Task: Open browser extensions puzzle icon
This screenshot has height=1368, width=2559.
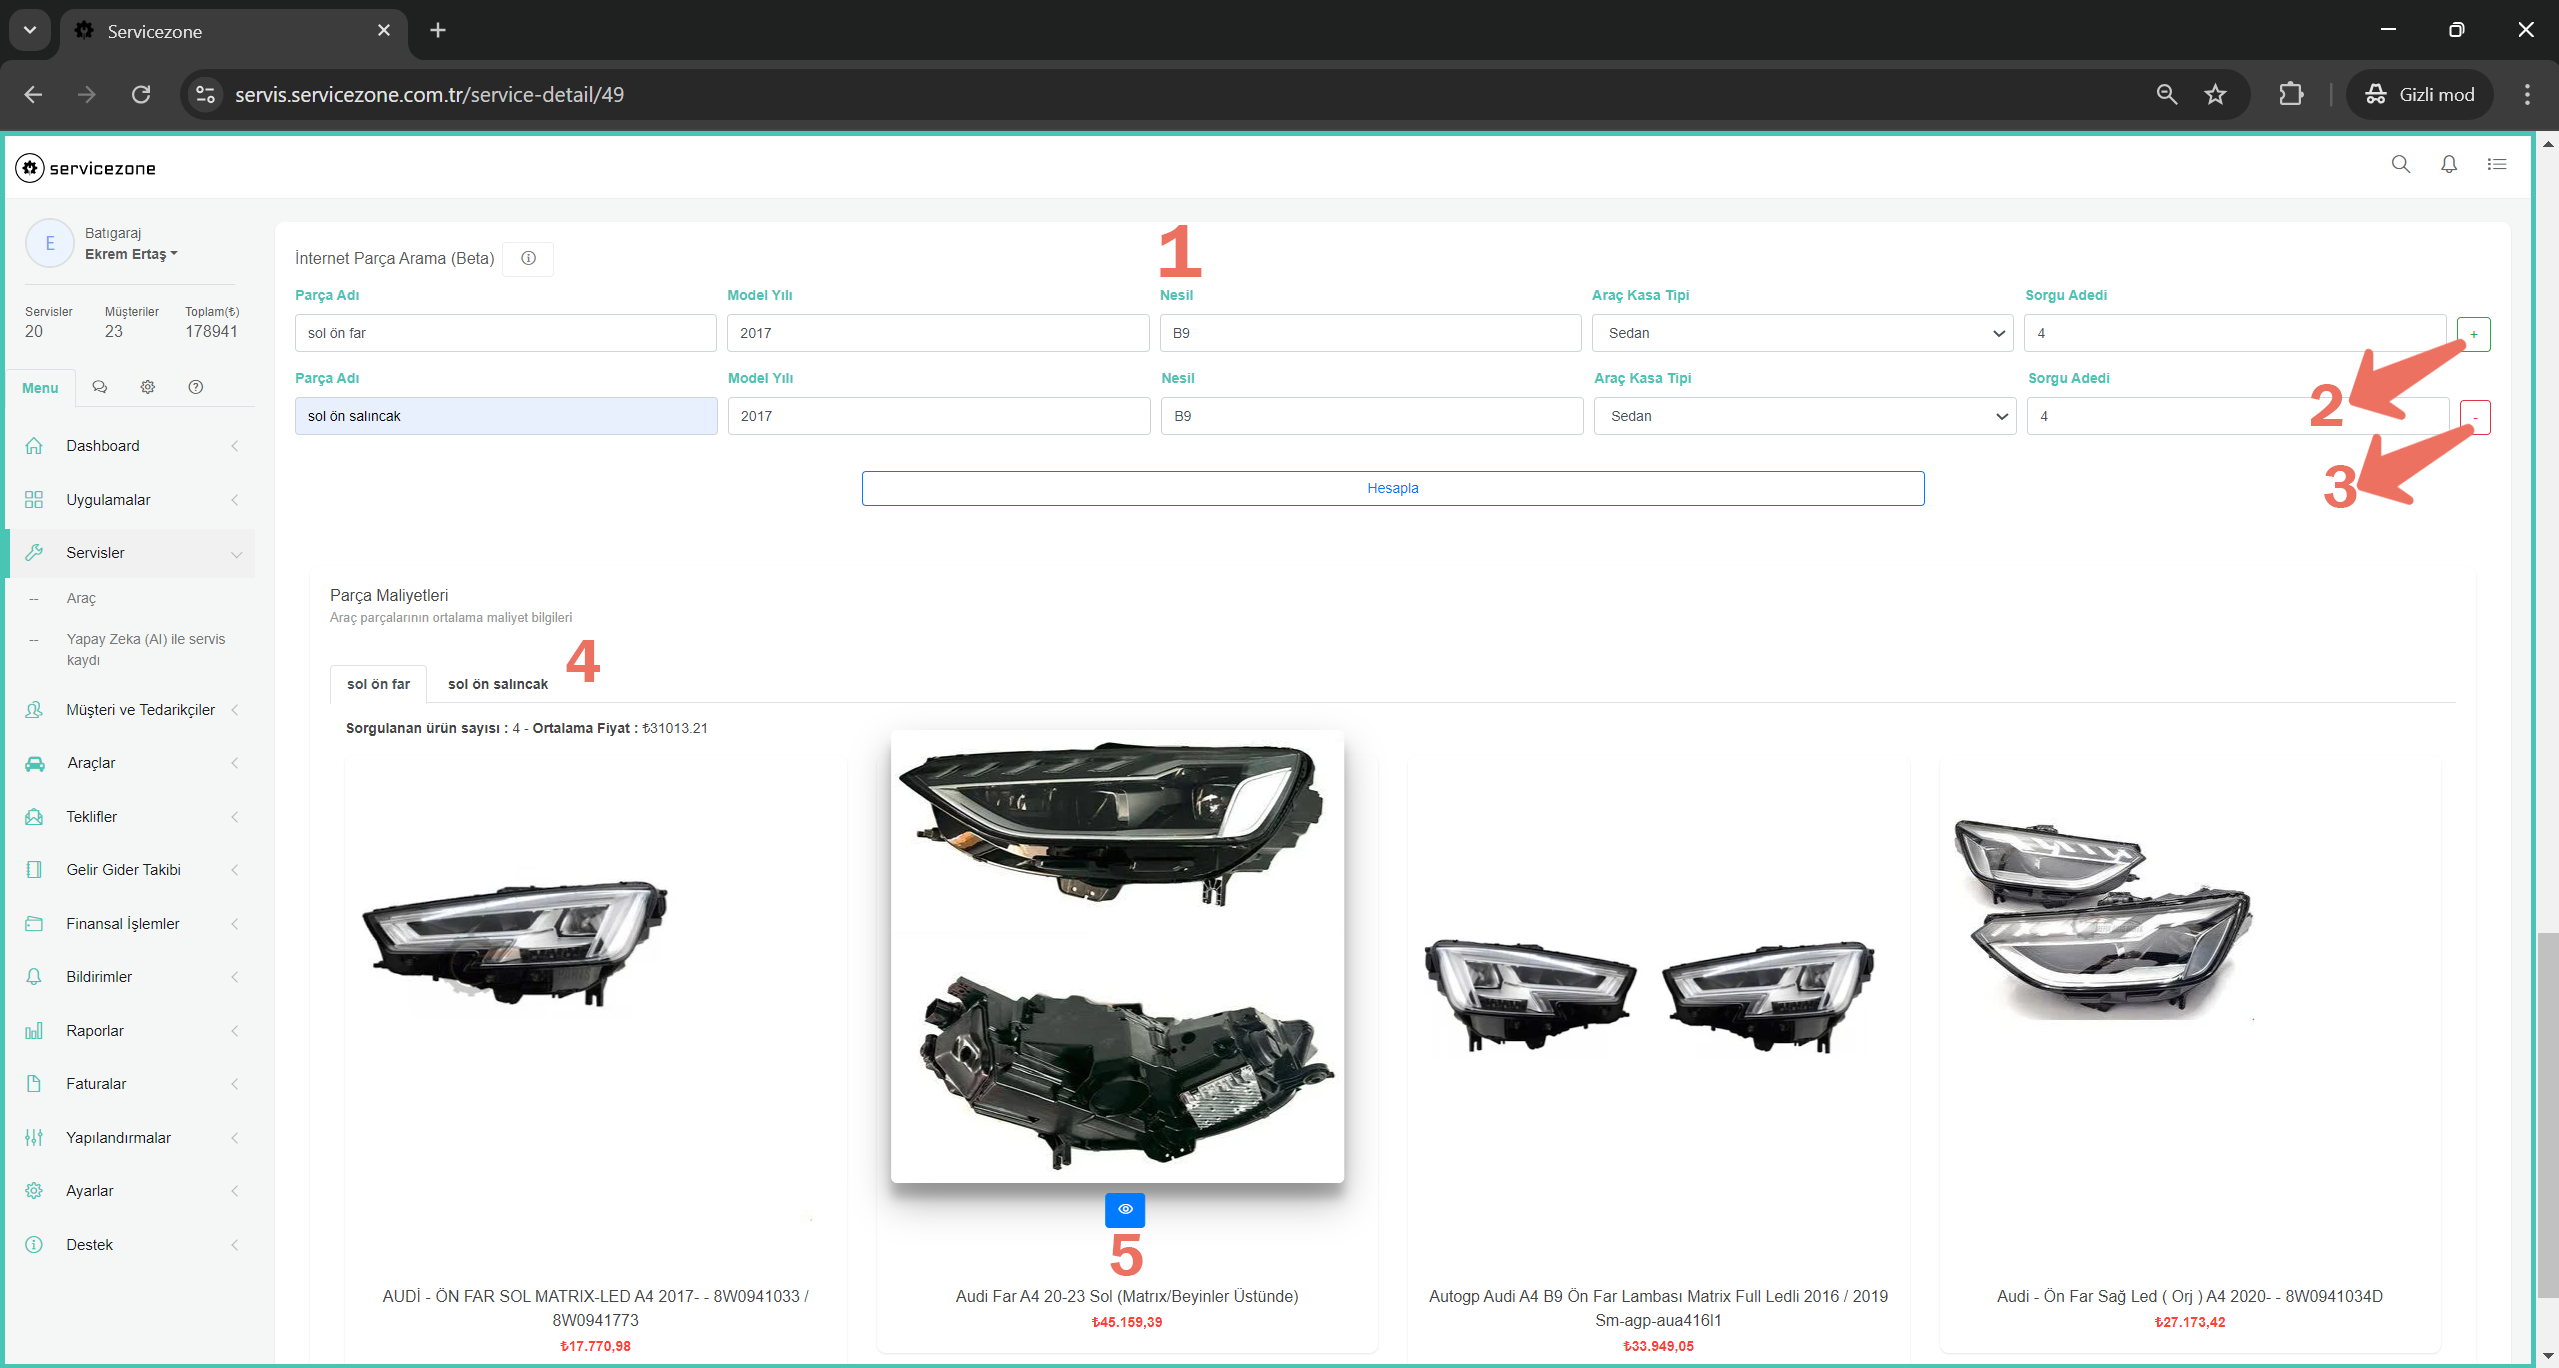Action: coord(2291,95)
